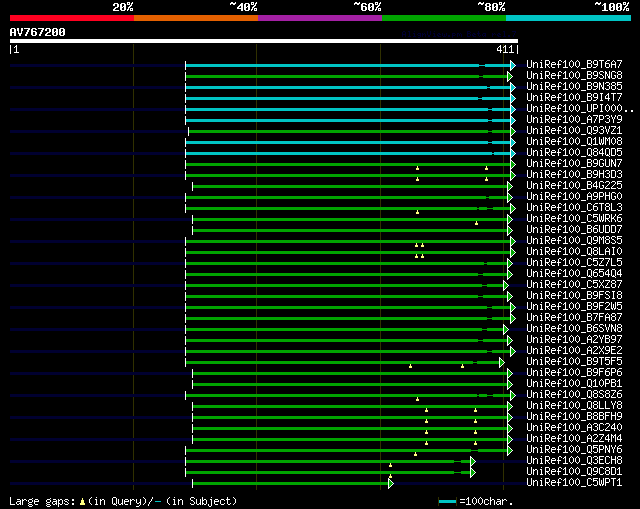Screen dimensions: 640x509
Task: Select hit label UniRef100_Q84QD5
Action: 574,153
